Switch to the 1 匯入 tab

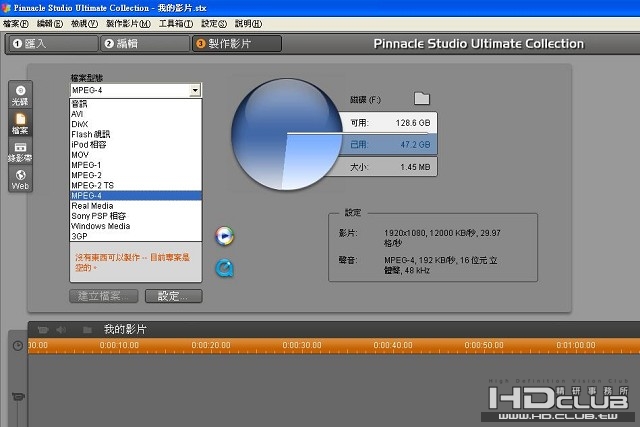pyautogui.click(x=52, y=44)
